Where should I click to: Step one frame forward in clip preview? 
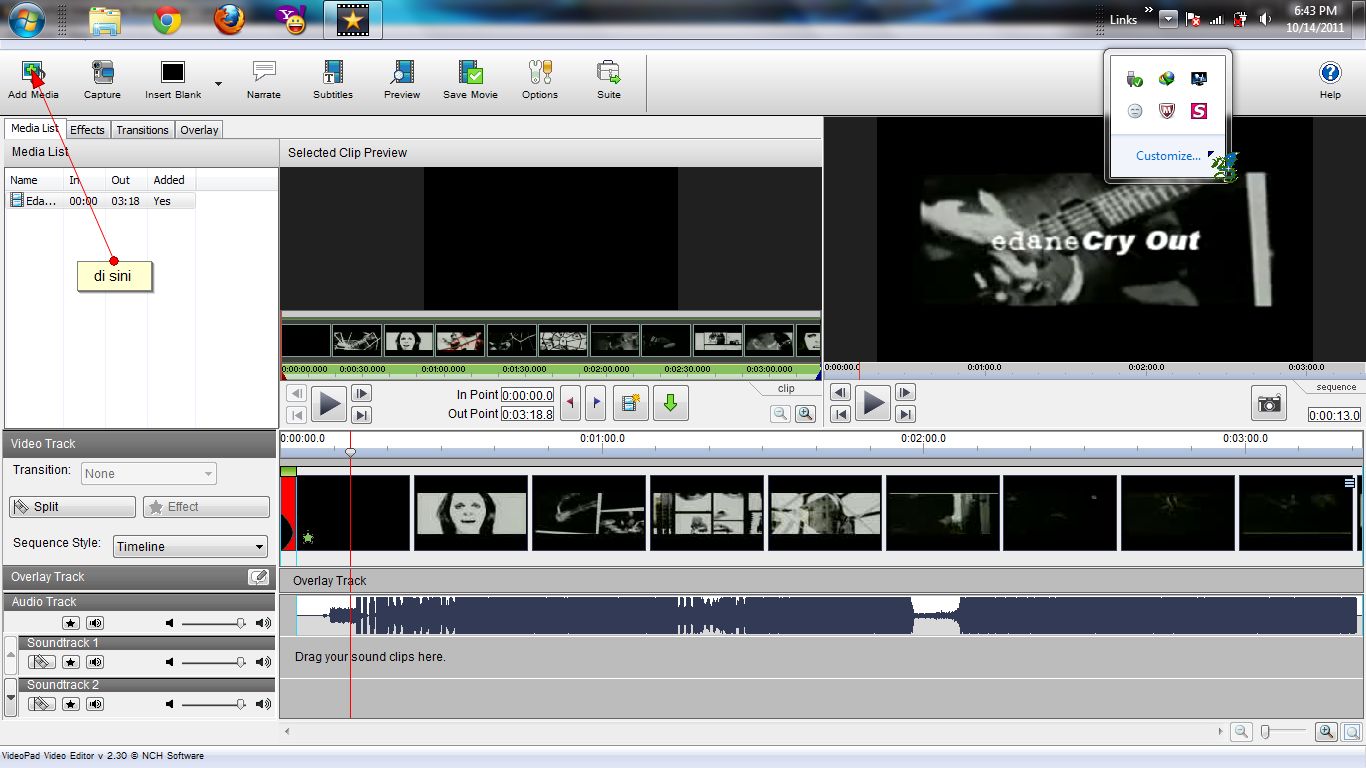pos(361,394)
